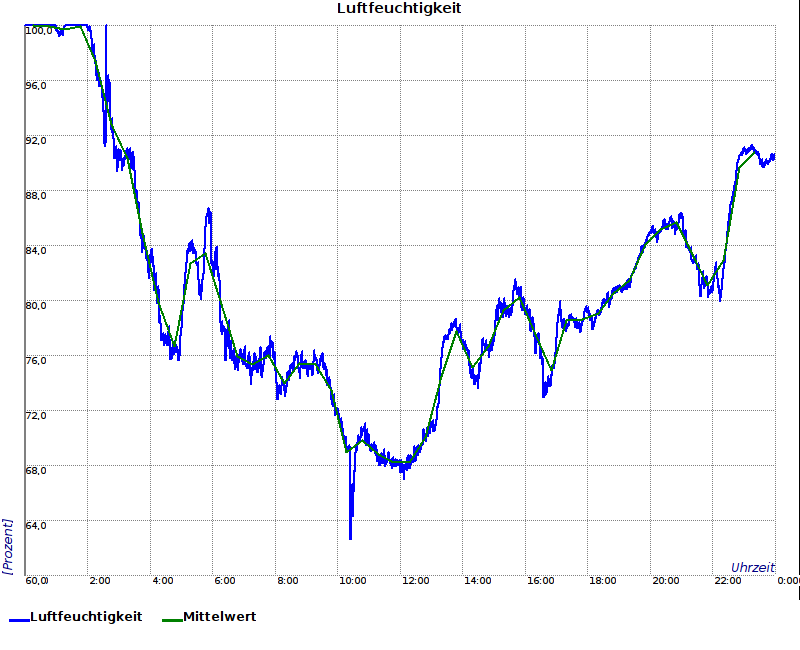Click the 8:00 time tick label
The width and height of the screenshot is (800, 650).
coord(288,581)
